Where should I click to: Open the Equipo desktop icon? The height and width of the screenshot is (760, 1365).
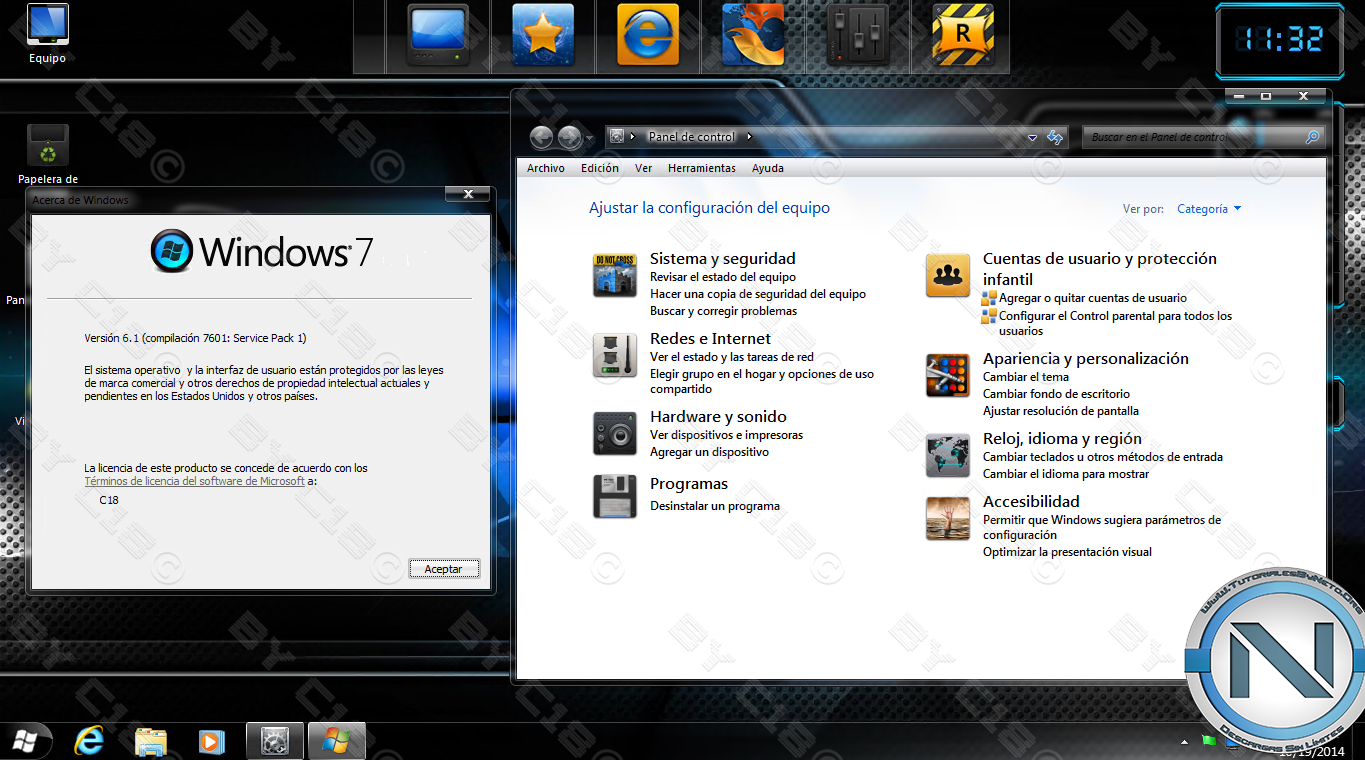click(47, 35)
